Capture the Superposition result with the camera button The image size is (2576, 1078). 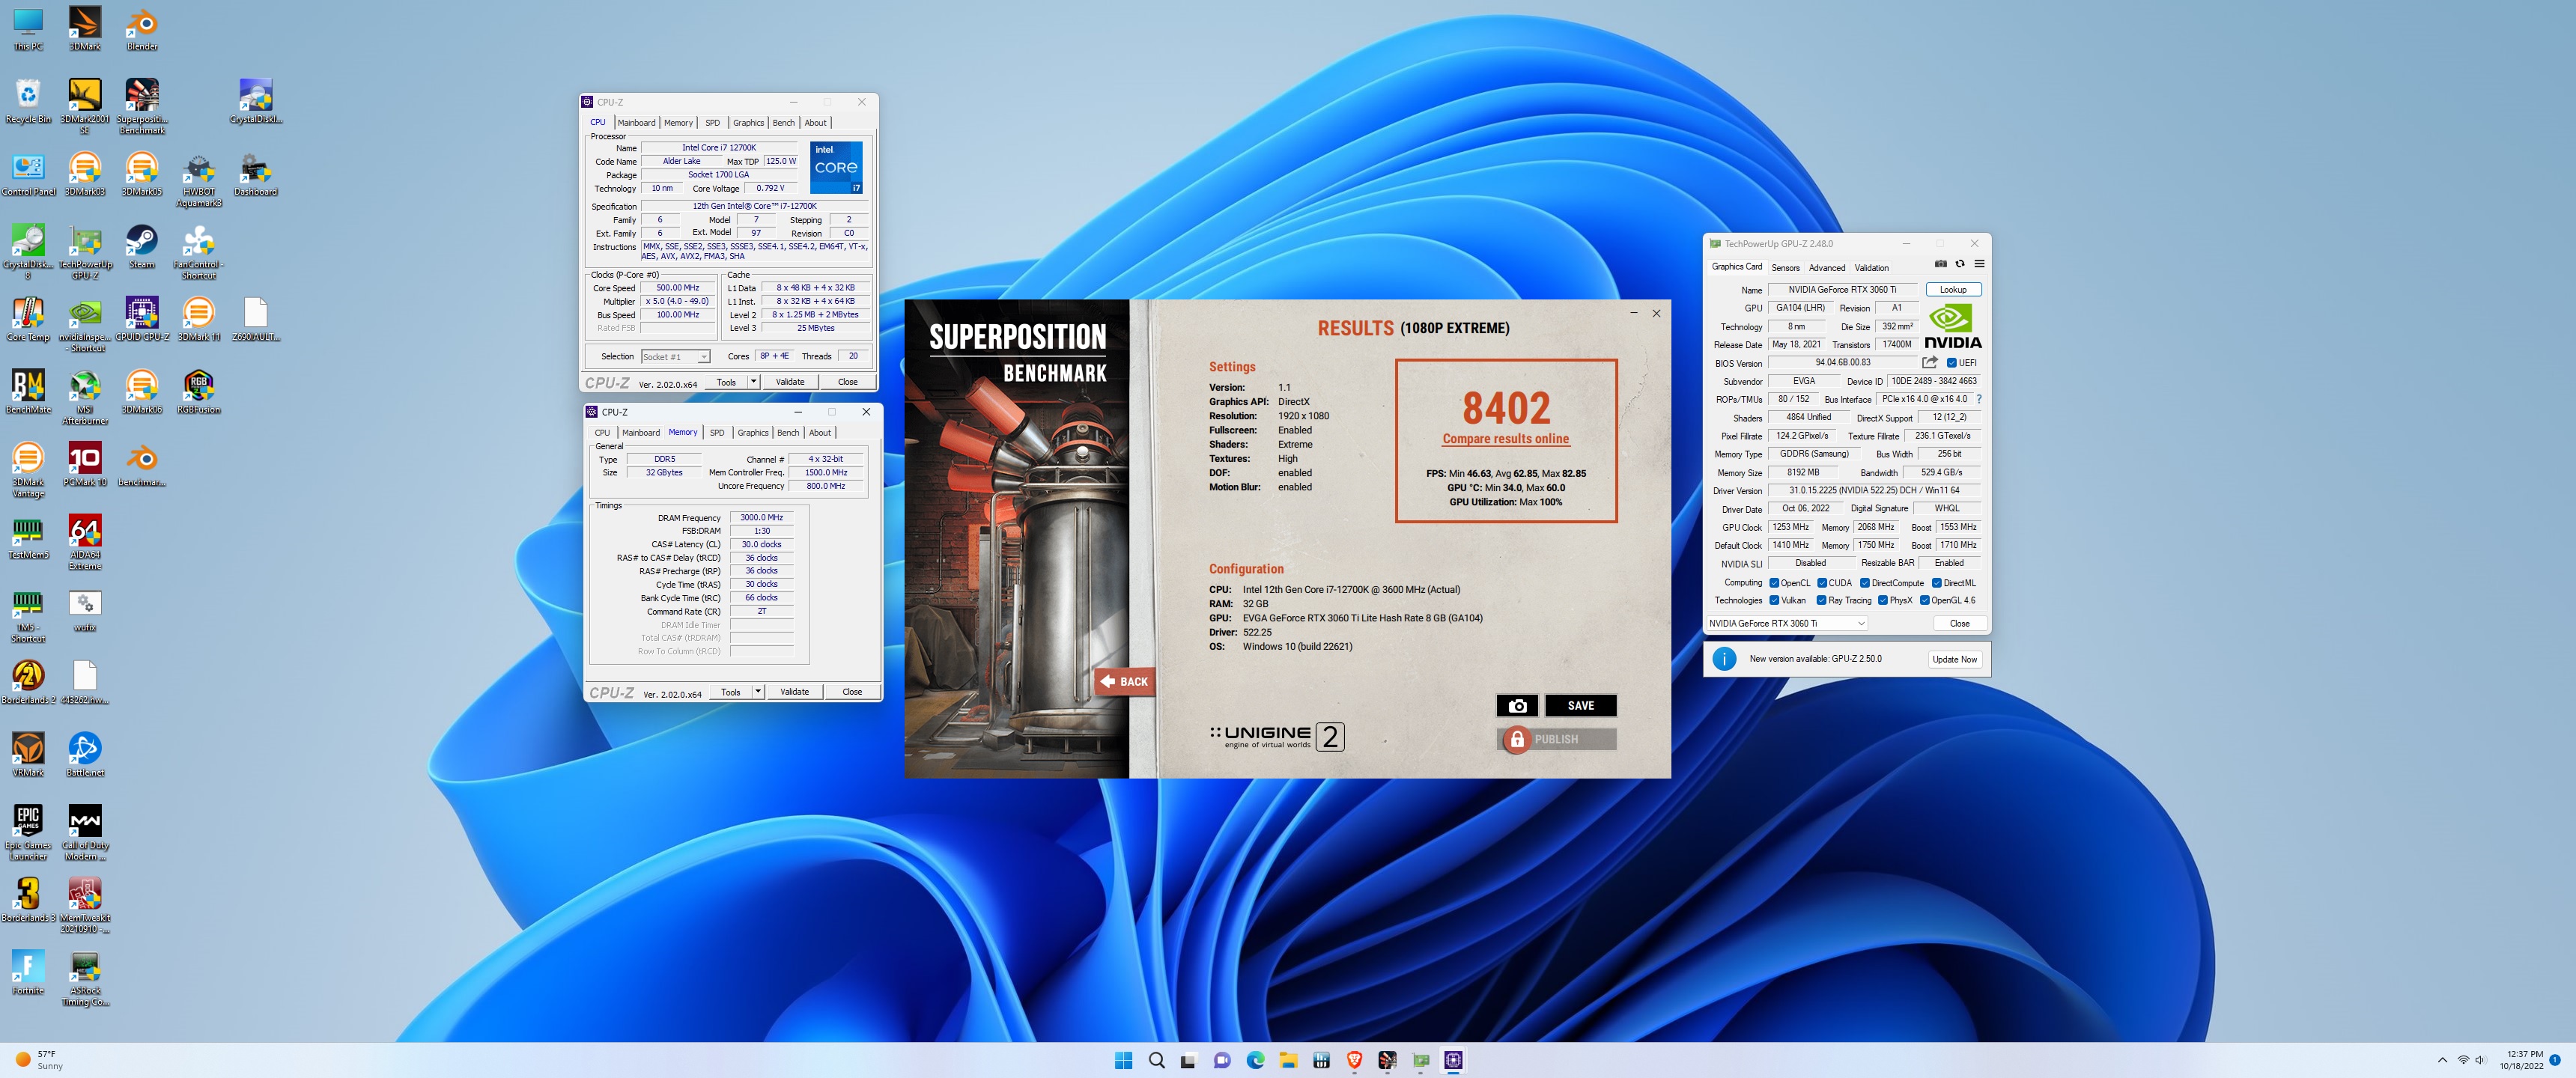[x=1517, y=705]
